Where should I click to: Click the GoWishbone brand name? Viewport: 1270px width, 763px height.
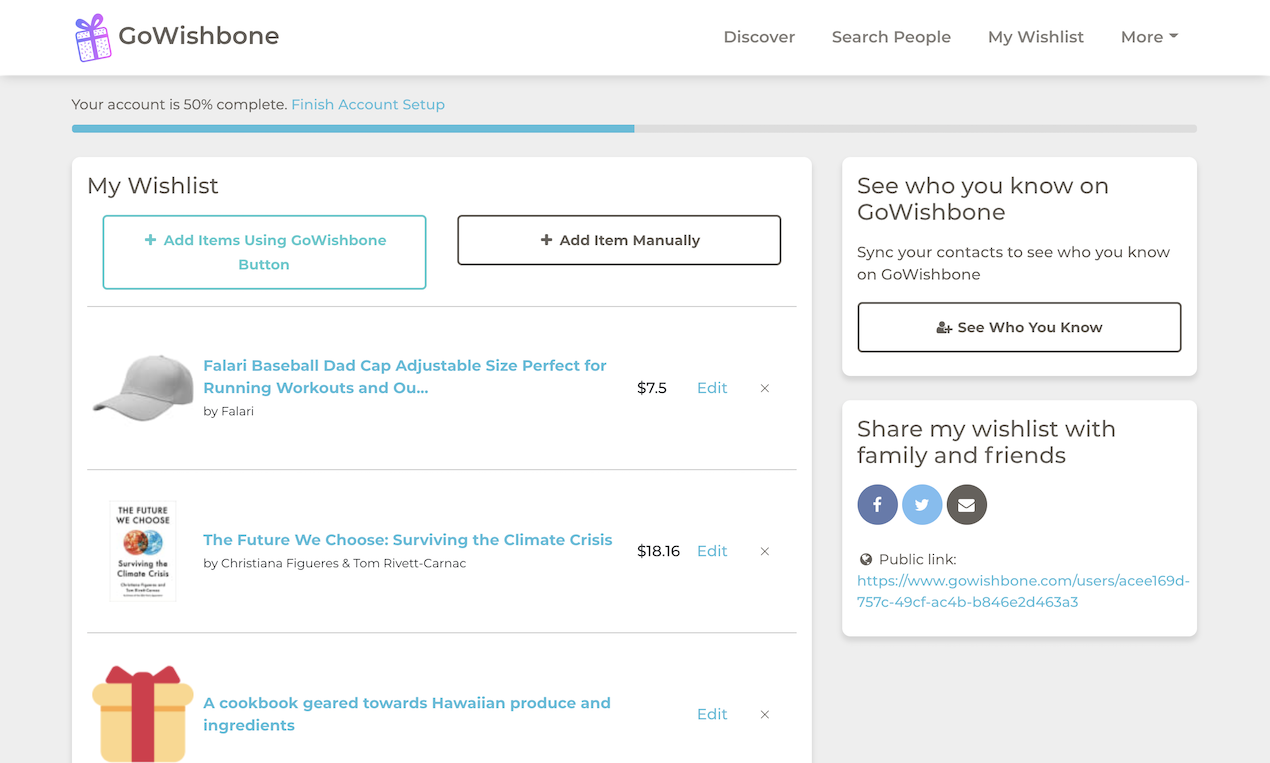(x=199, y=36)
